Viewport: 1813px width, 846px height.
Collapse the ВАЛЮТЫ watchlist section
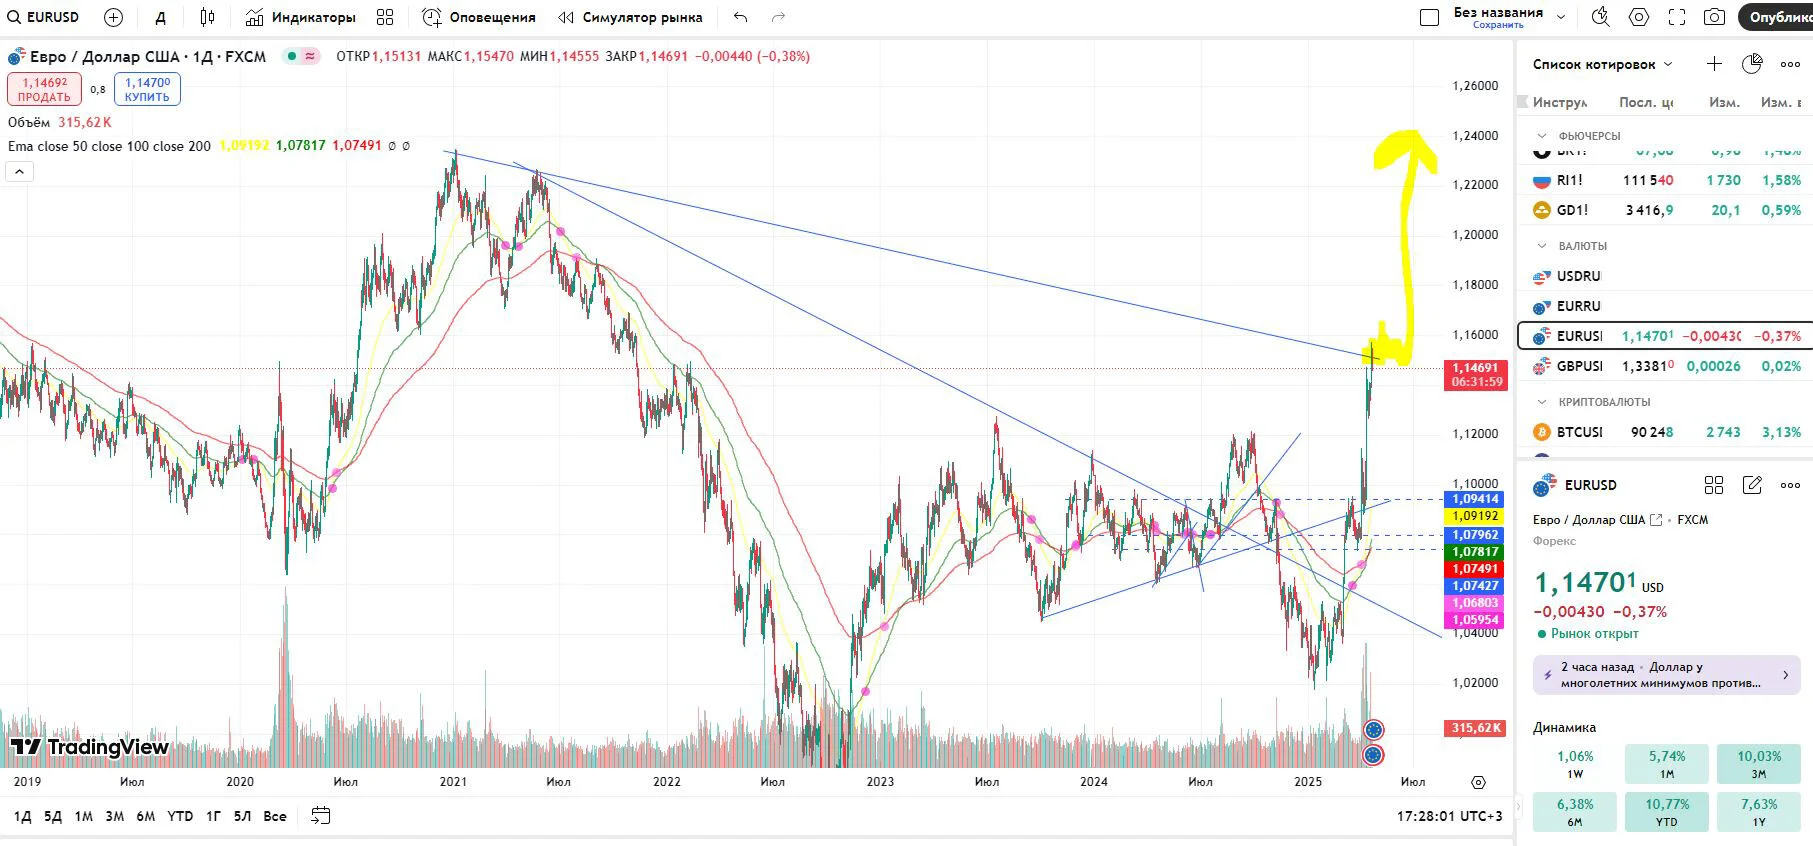[1542, 245]
